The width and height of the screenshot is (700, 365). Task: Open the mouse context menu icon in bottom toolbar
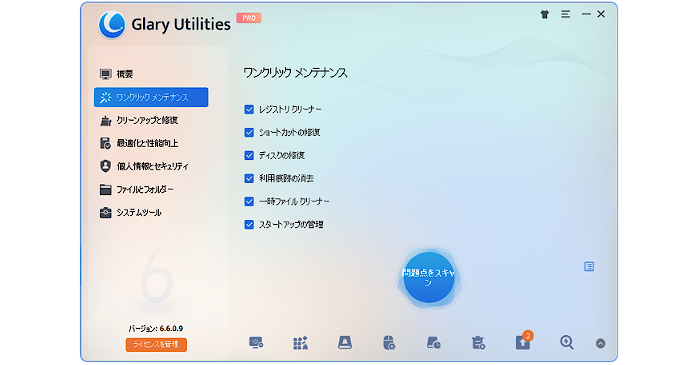[x=389, y=343]
